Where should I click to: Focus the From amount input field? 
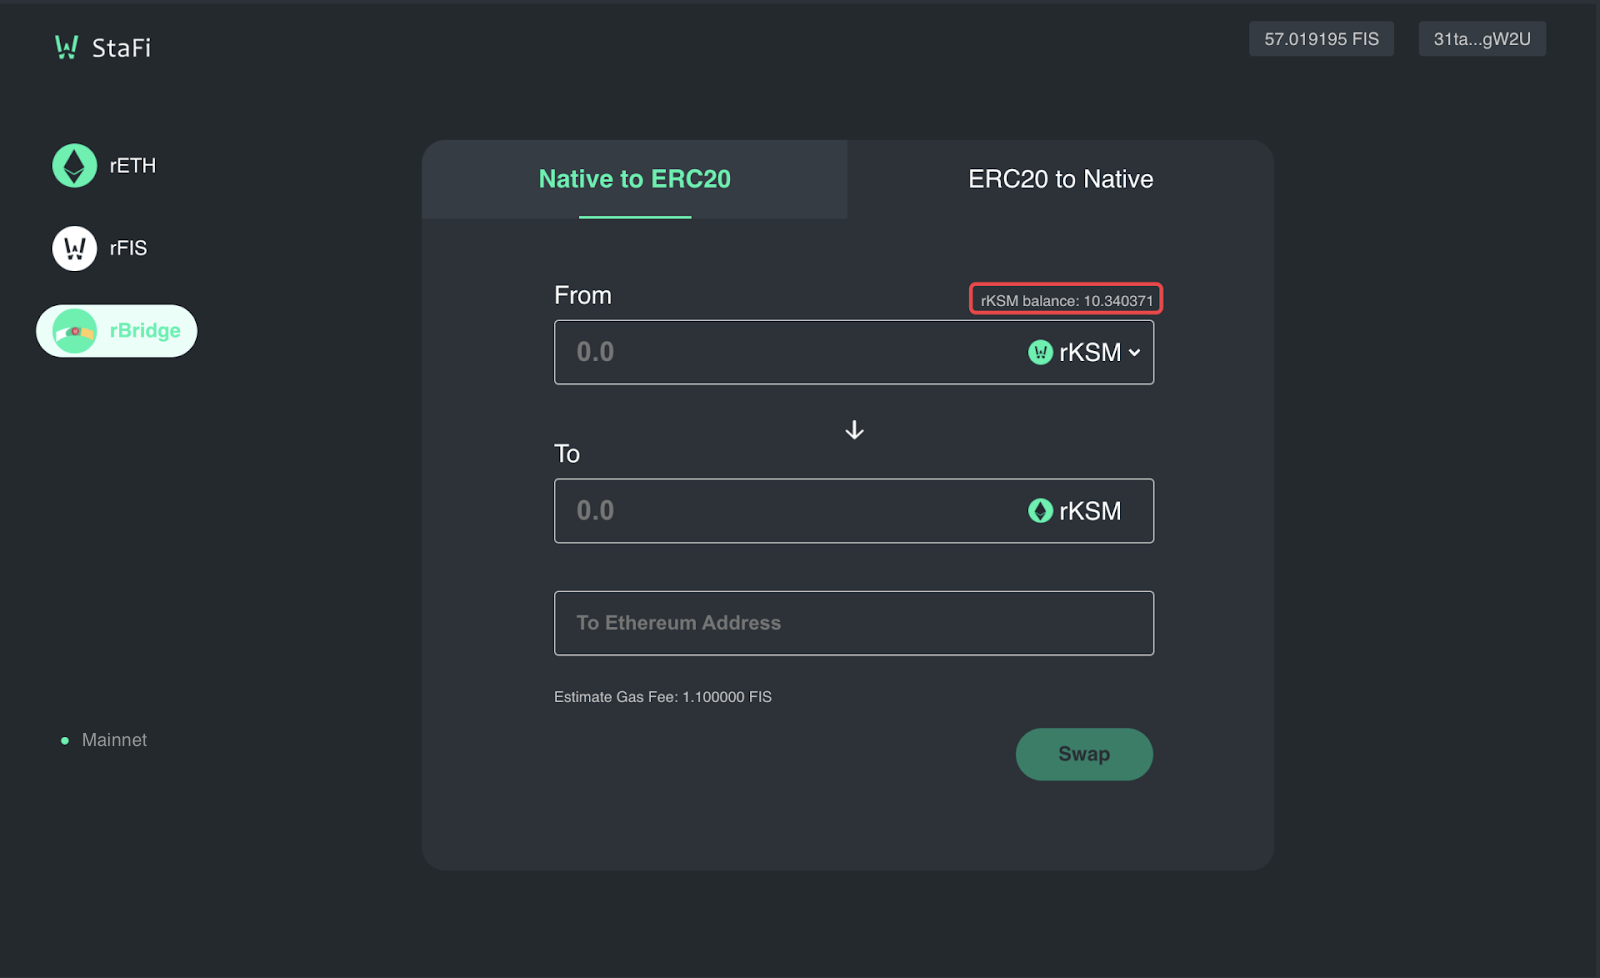click(780, 352)
